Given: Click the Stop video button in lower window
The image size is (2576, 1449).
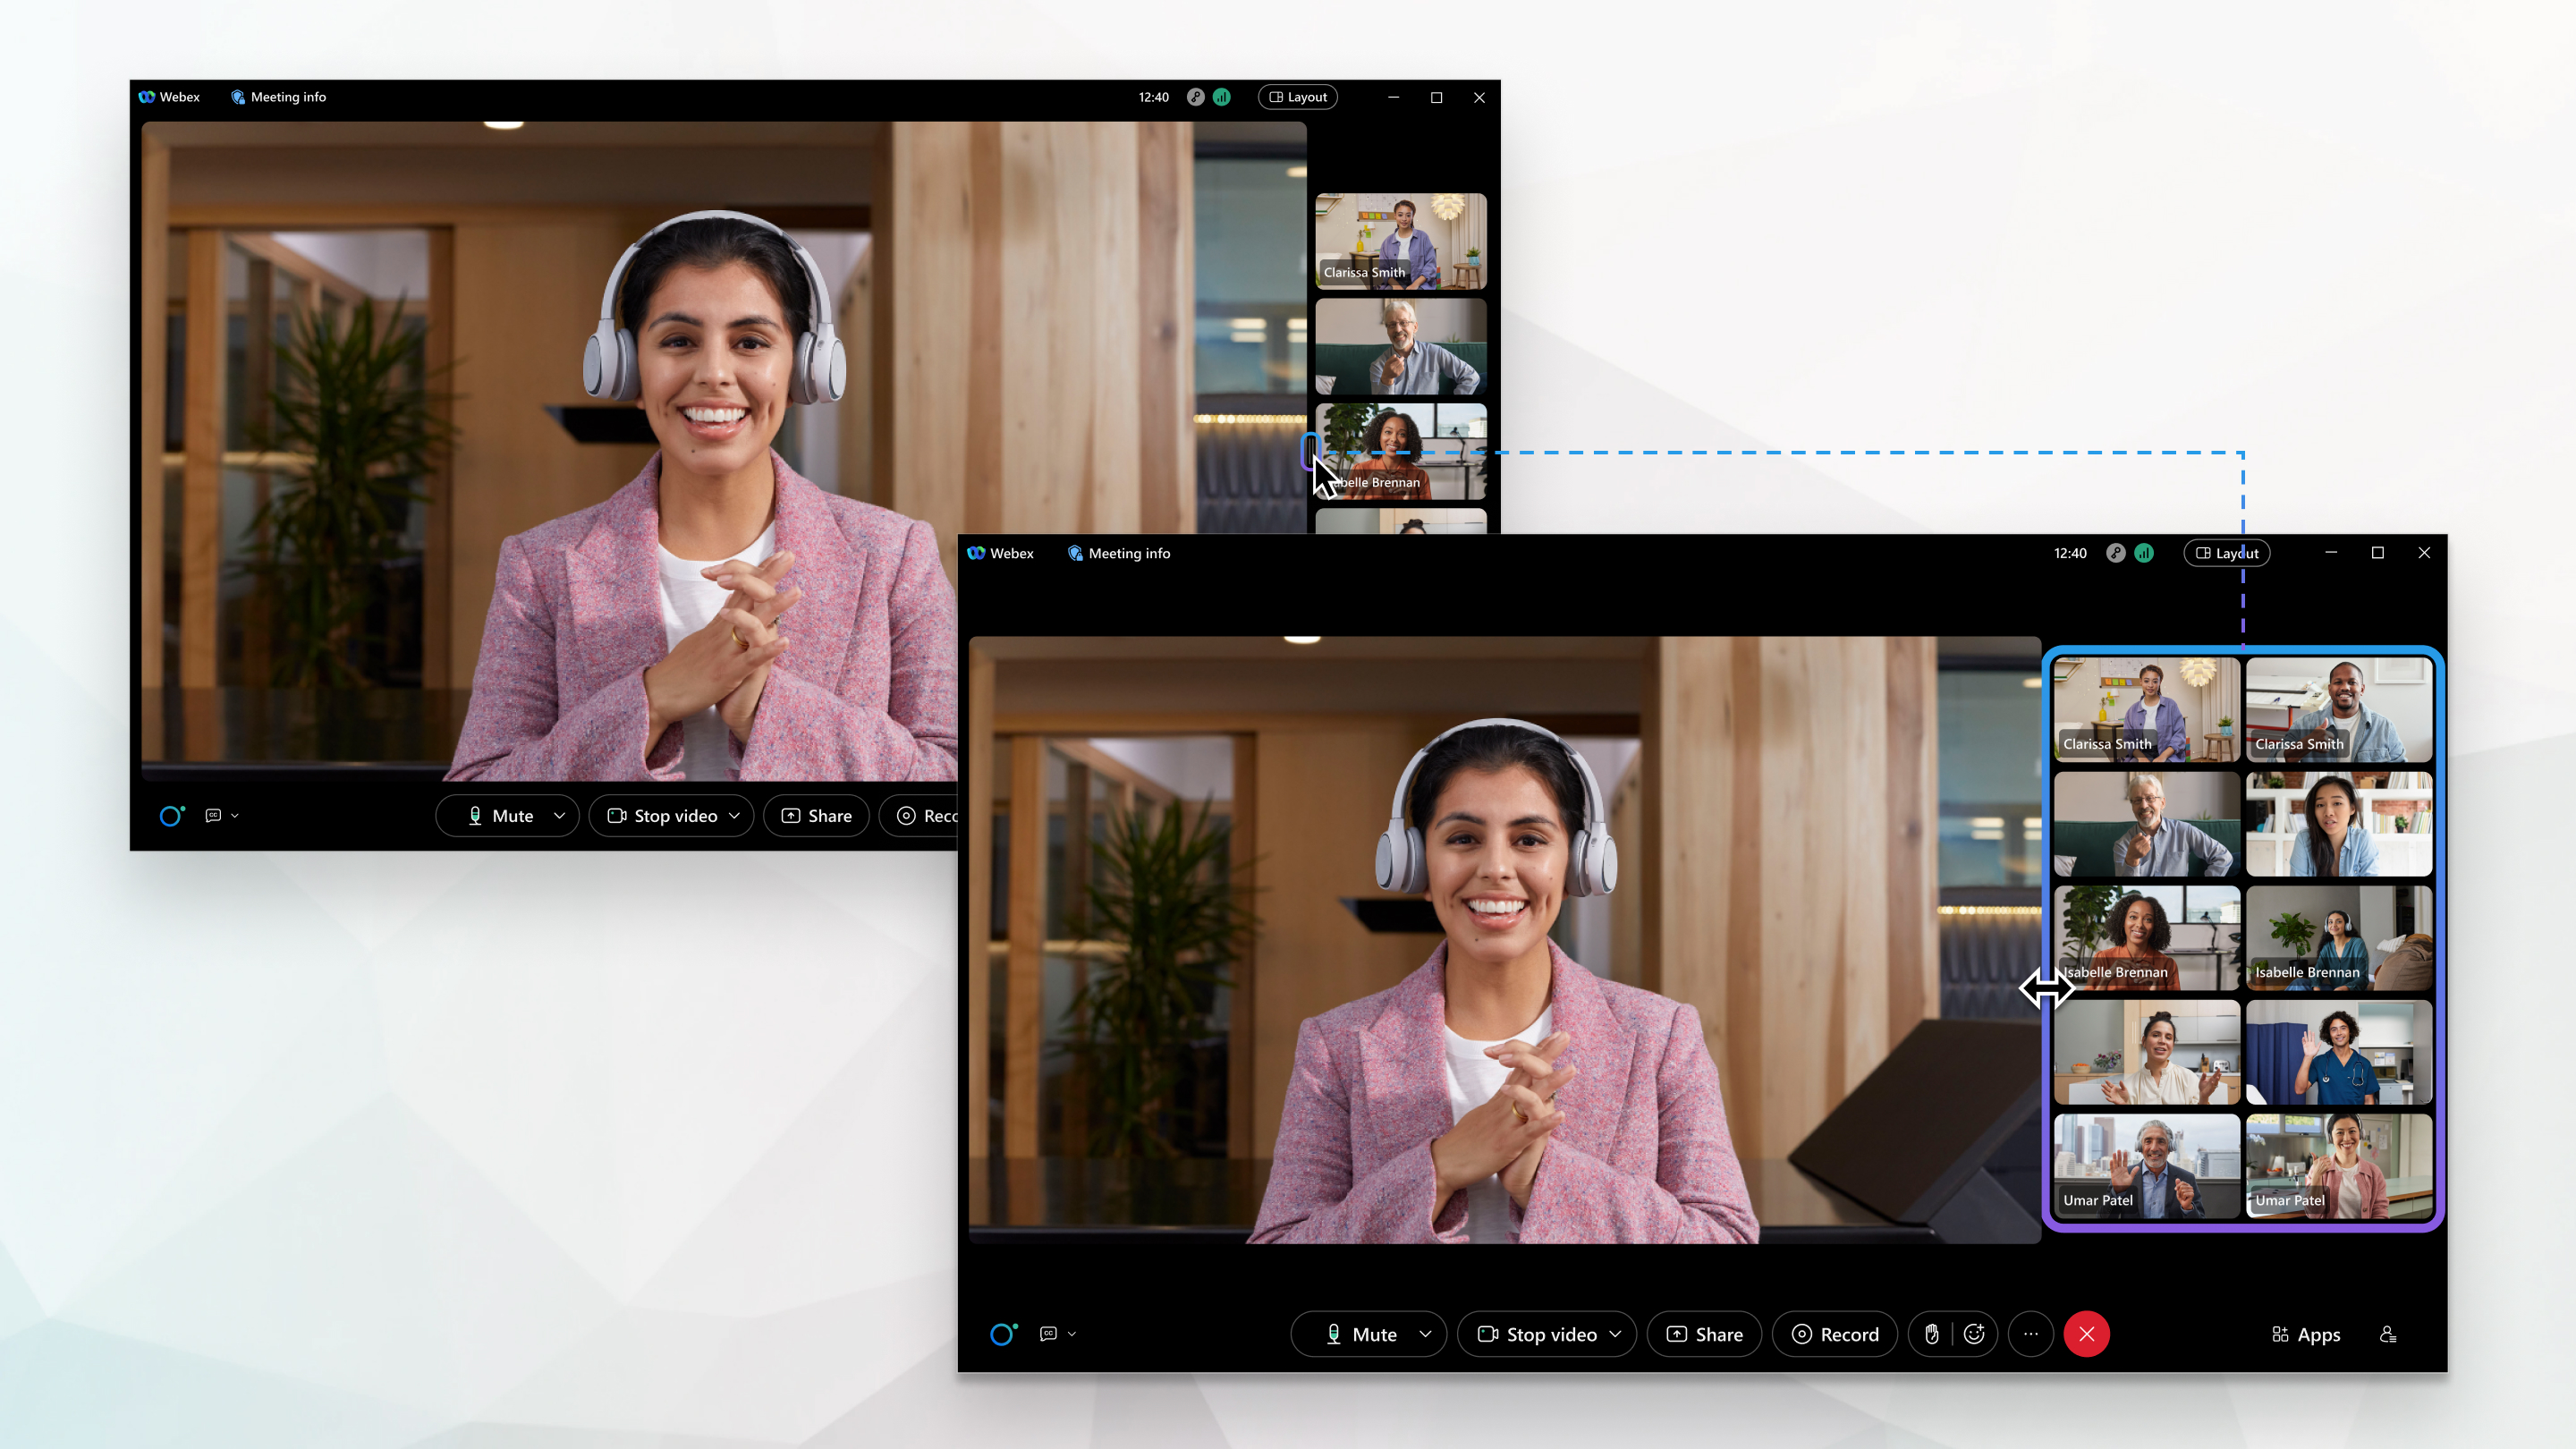Looking at the screenshot, I should (x=1545, y=1334).
